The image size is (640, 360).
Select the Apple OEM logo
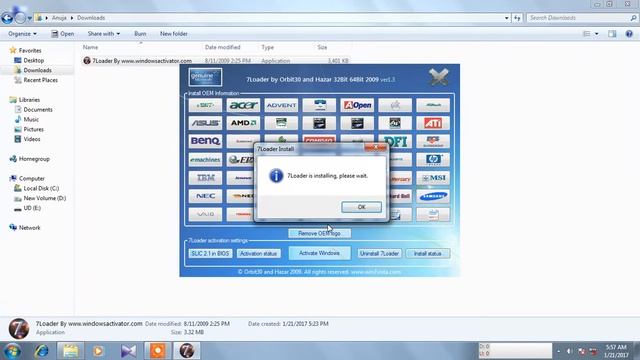pos(395,105)
